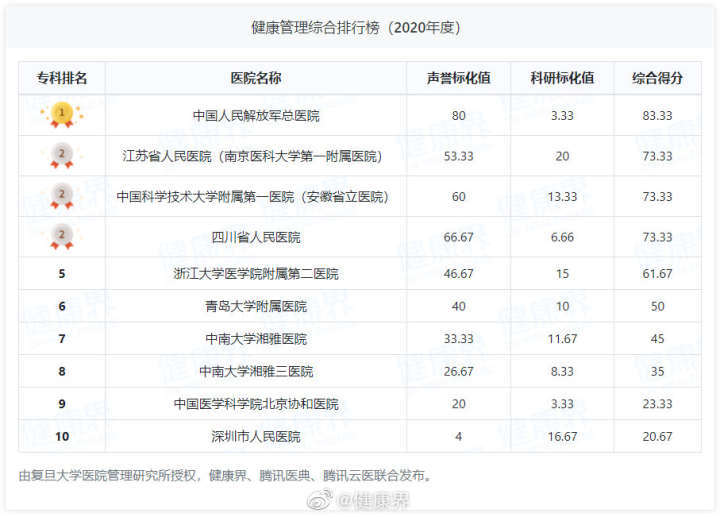720x517 pixels.
Task: Click research value 10 for 青岛大学附属医院
Action: (562, 306)
